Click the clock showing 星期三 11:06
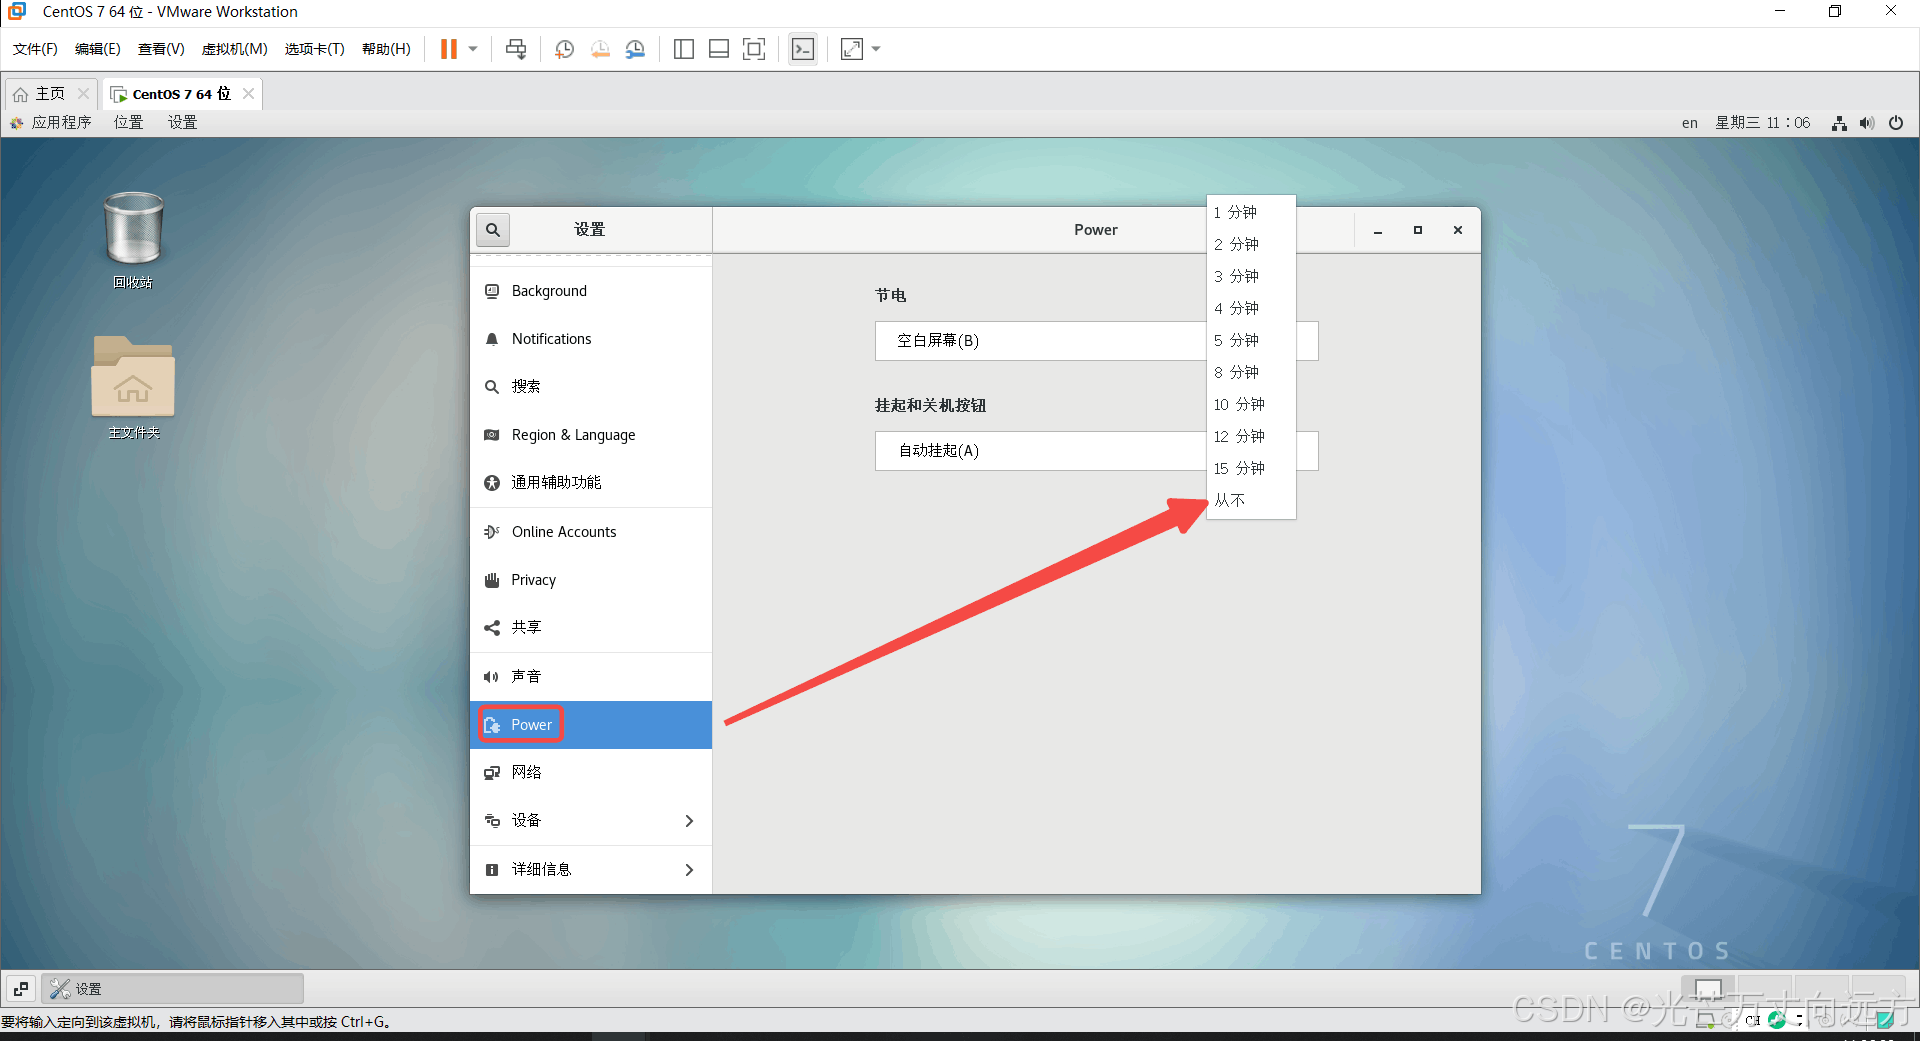Screen dimensions: 1920x1041 [x=1763, y=123]
